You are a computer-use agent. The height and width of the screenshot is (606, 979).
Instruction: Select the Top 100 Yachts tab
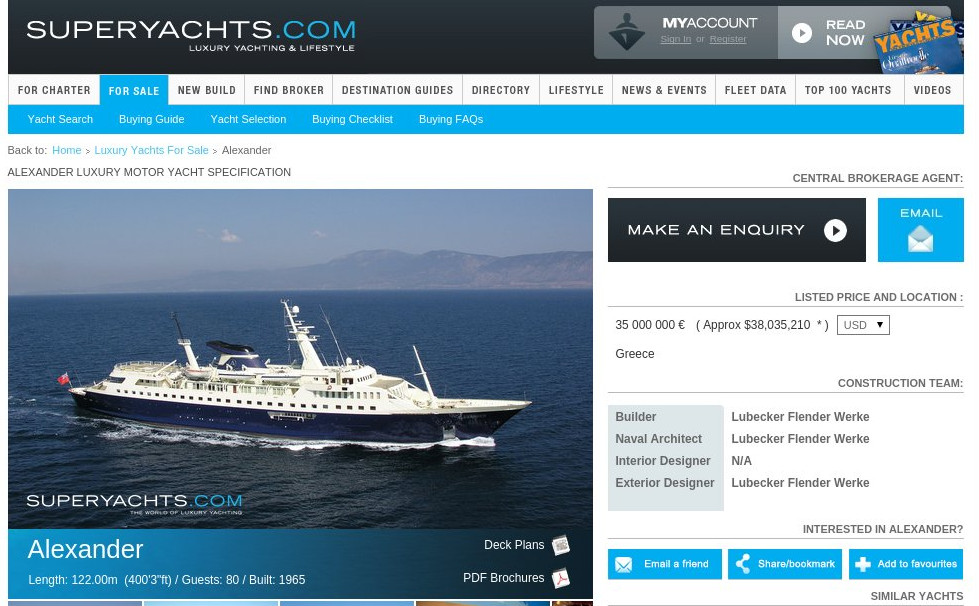pyautogui.click(x=848, y=90)
